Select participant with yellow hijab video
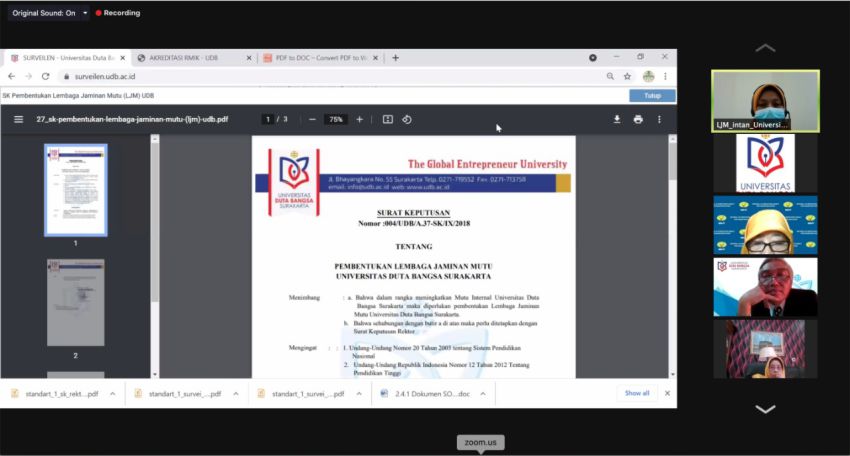The height and width of the screenshot is (456, 850). click(765, 225)
